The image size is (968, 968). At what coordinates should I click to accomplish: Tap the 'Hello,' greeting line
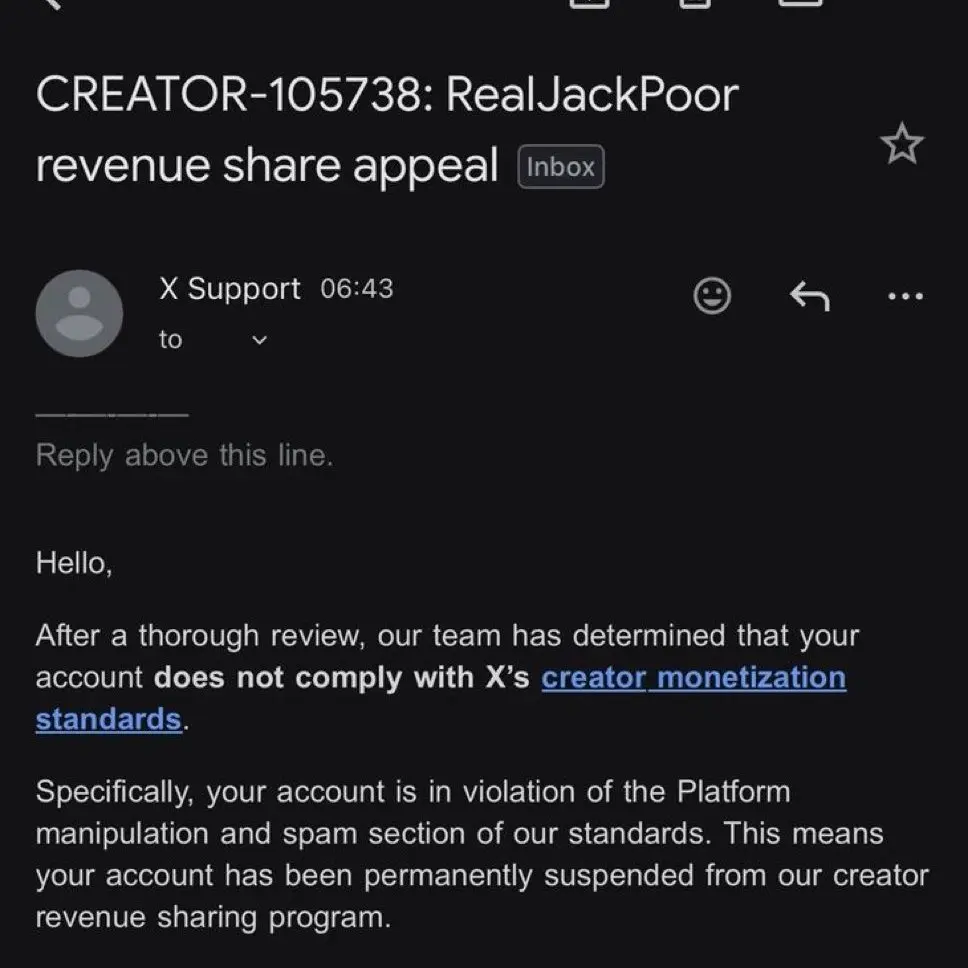tap(74, 563)
